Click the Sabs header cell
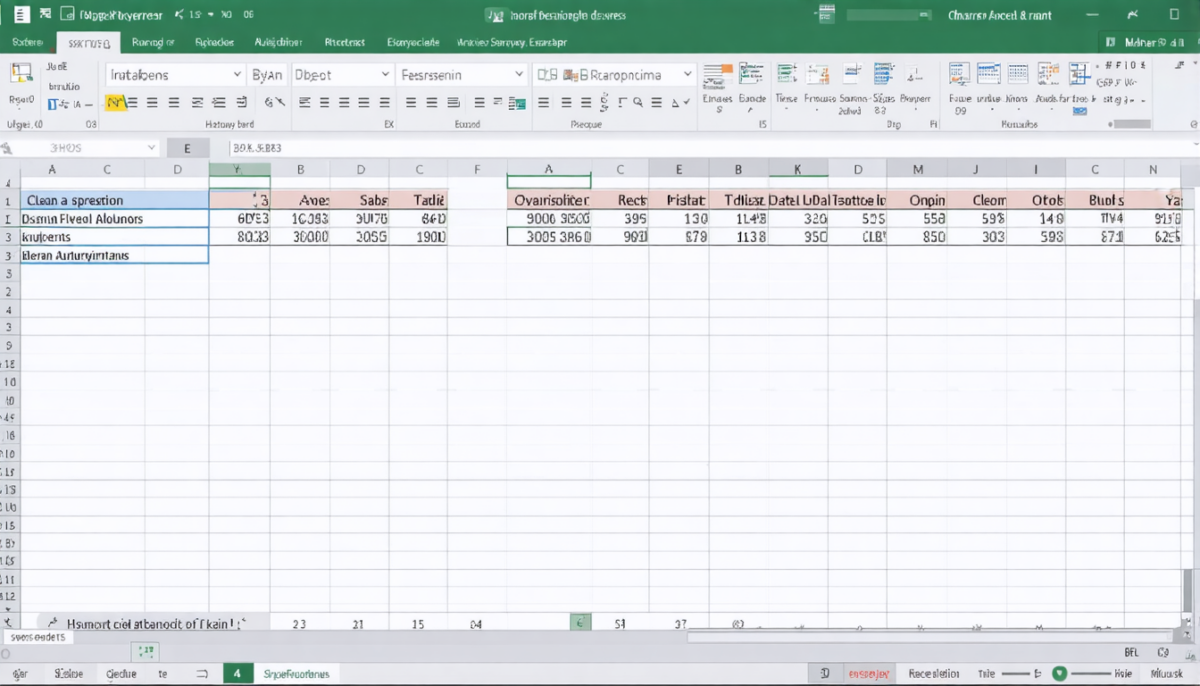 click(x=360, y=200)
